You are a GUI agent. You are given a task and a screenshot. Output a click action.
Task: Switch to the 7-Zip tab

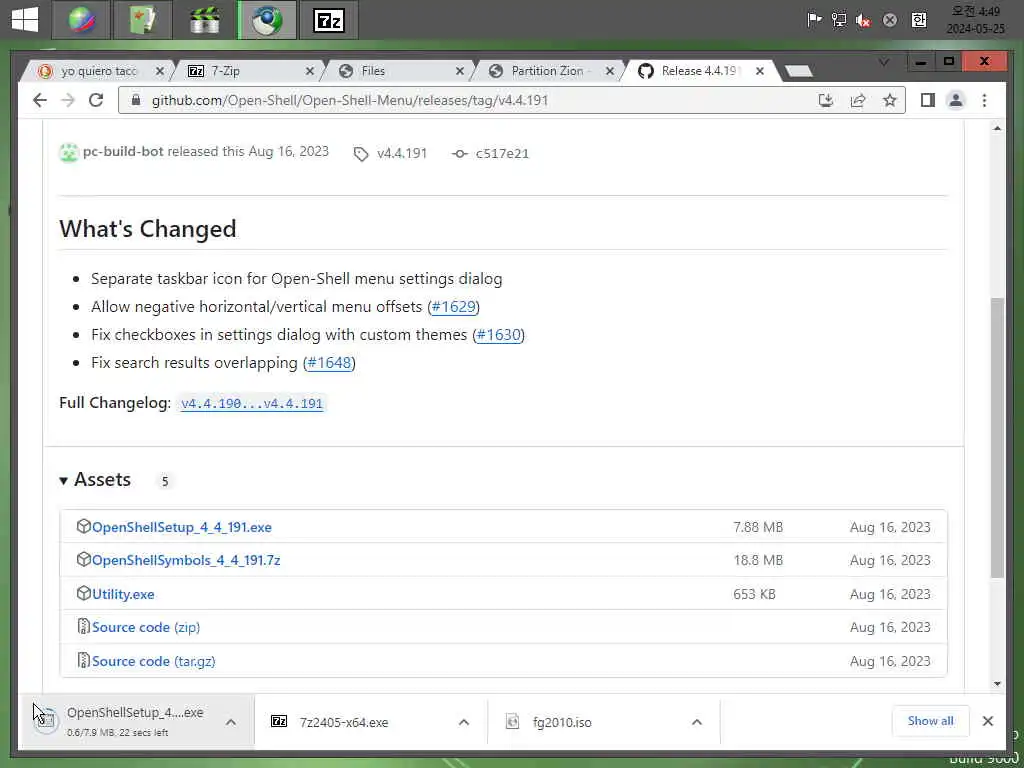(248, 71)
